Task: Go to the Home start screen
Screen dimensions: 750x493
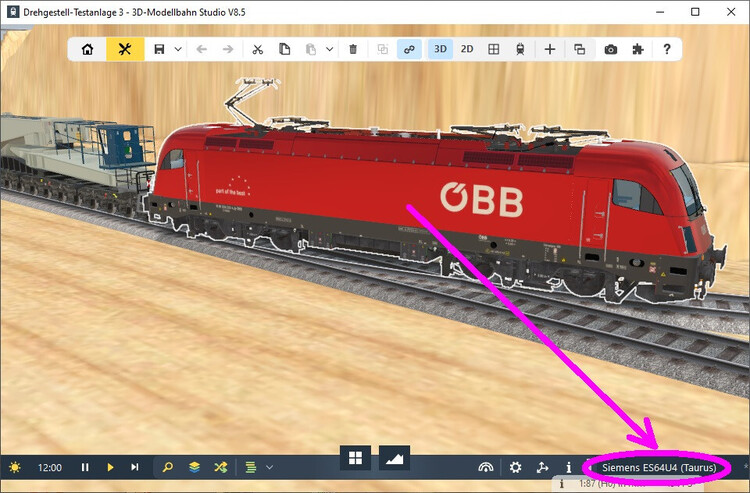Action: tap(88, 49)
